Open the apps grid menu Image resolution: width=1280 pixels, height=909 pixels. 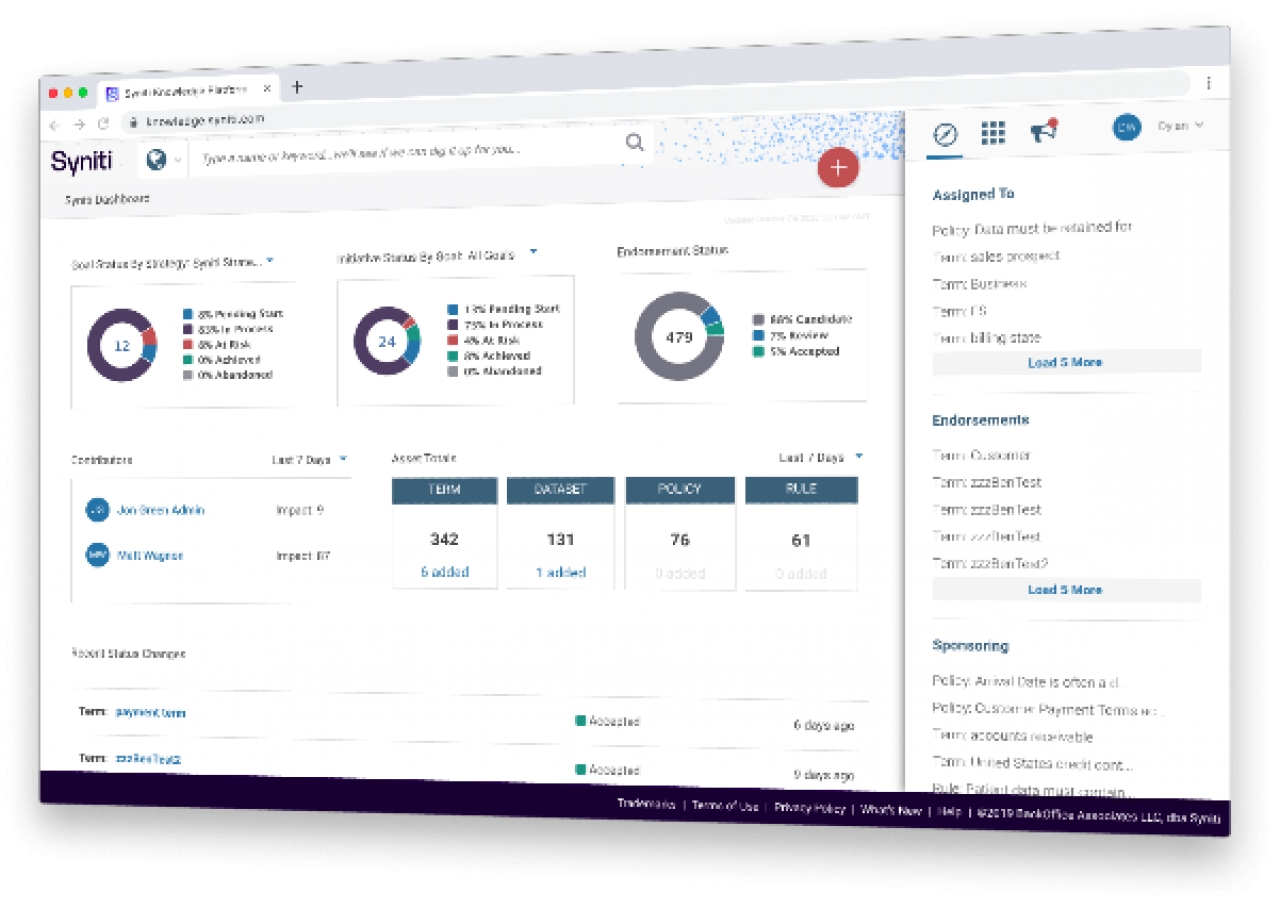995,131
